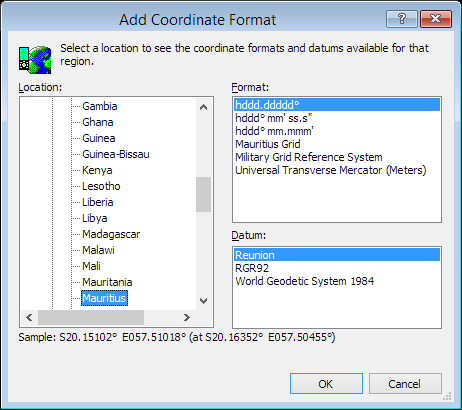Select the Reunion datum

point(337,255)
